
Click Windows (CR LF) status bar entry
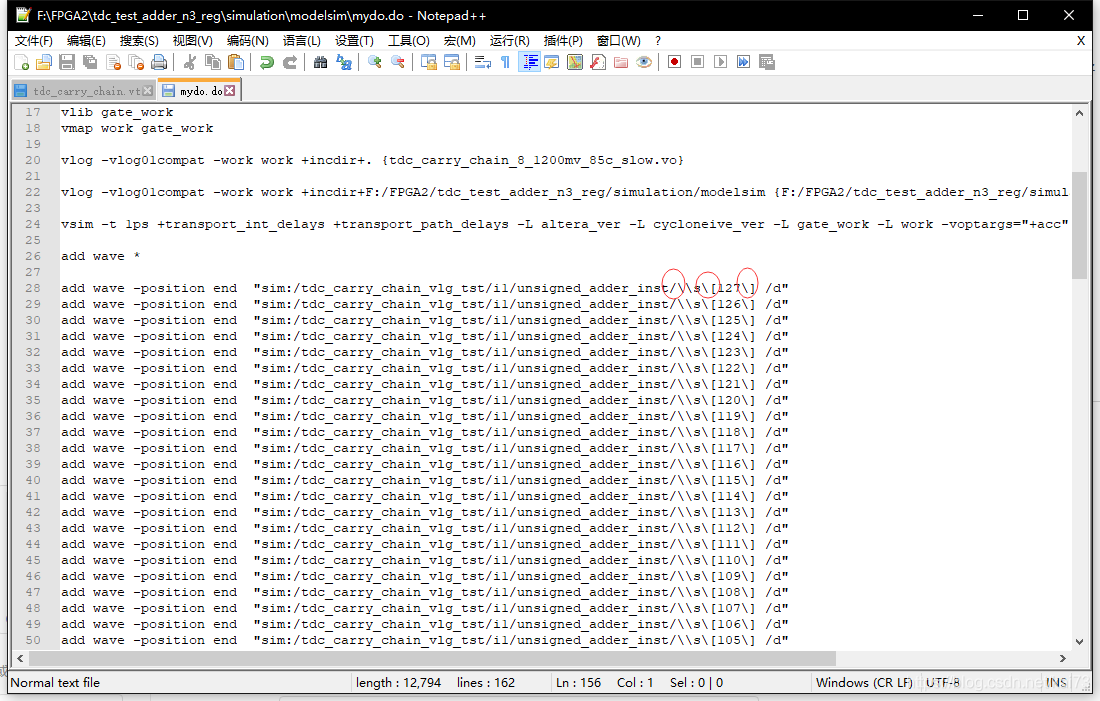coord(864,683)
